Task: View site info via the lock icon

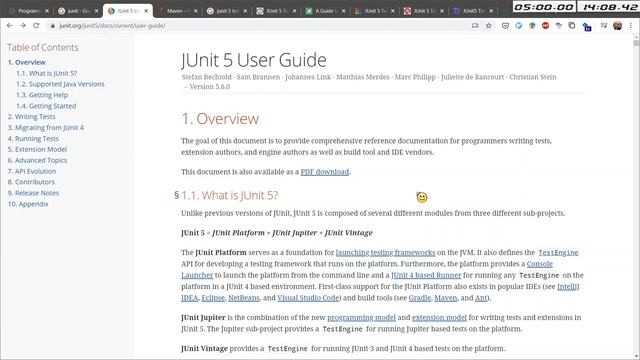Action: click(52, 26)
